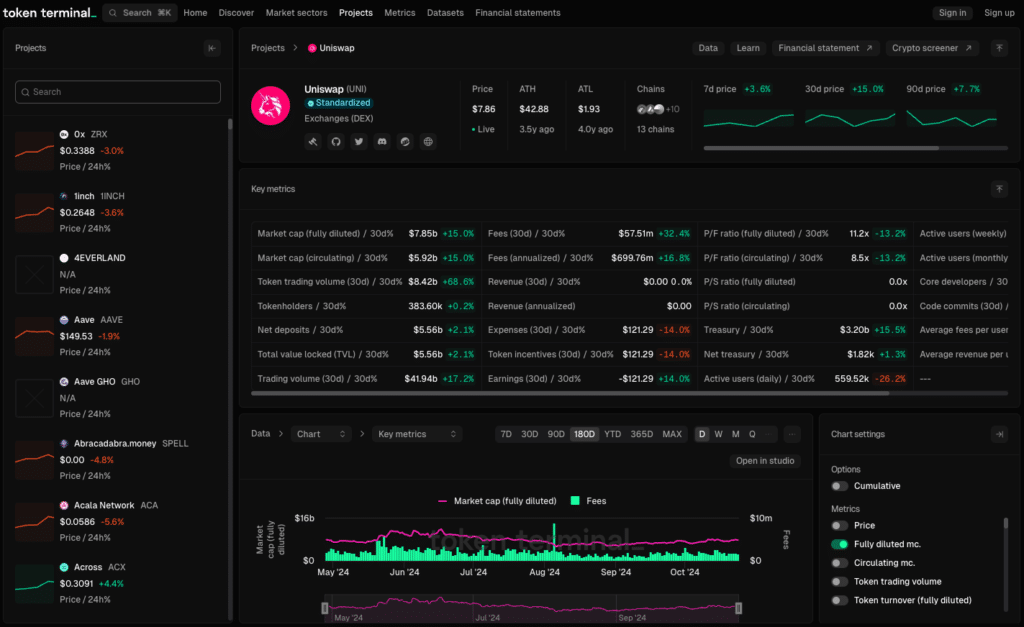Open Uniswap CoinGecko icon link
Viewport: 1024px width, 627px height.
pyautogui.click(x=405, y=142)
